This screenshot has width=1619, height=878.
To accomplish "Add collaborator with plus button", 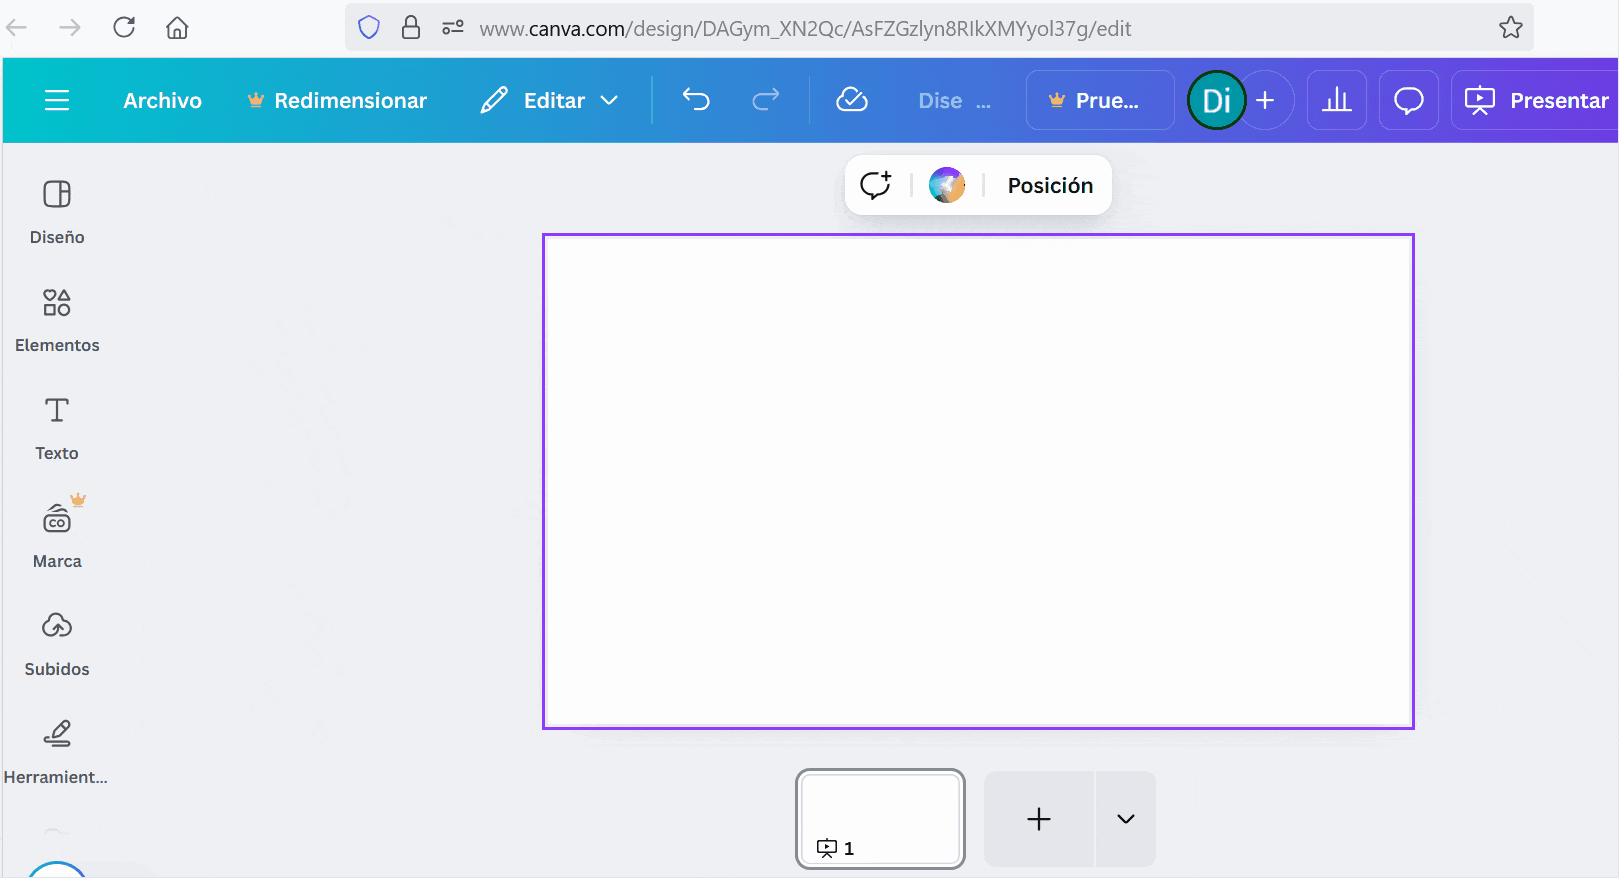I will pyautogui.click(x=1266, y=100).
